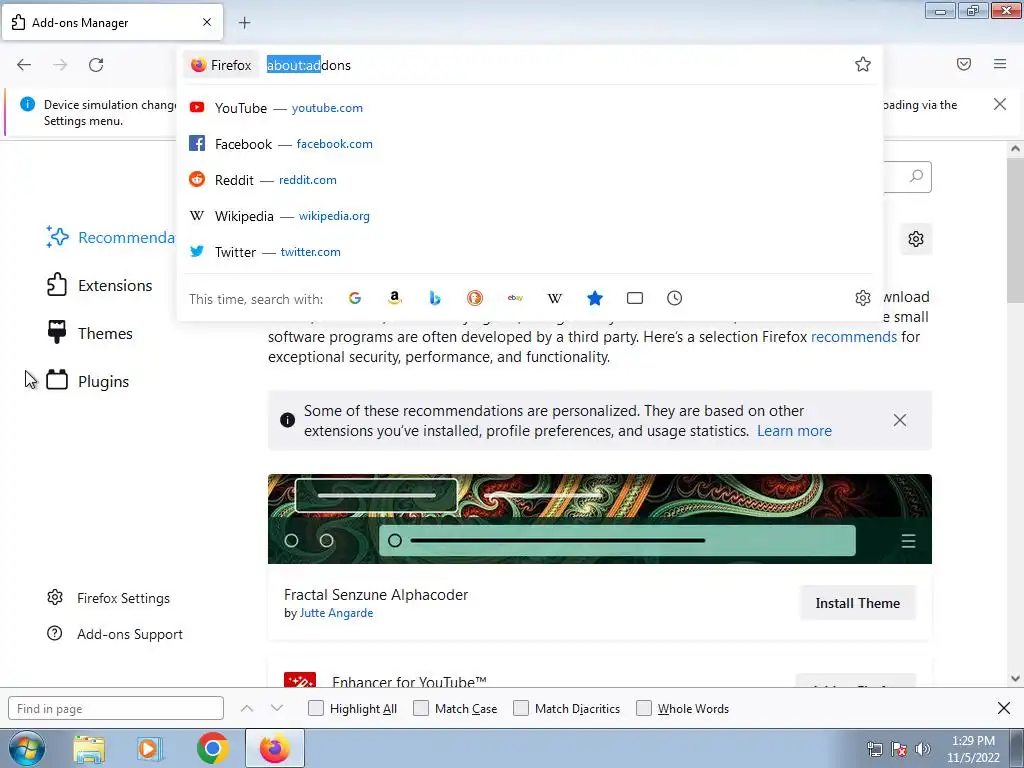Select Facebook suggestion in the urlbar
The width and height of the screenshot is (1024, 768).
click(x=530, y=144)
